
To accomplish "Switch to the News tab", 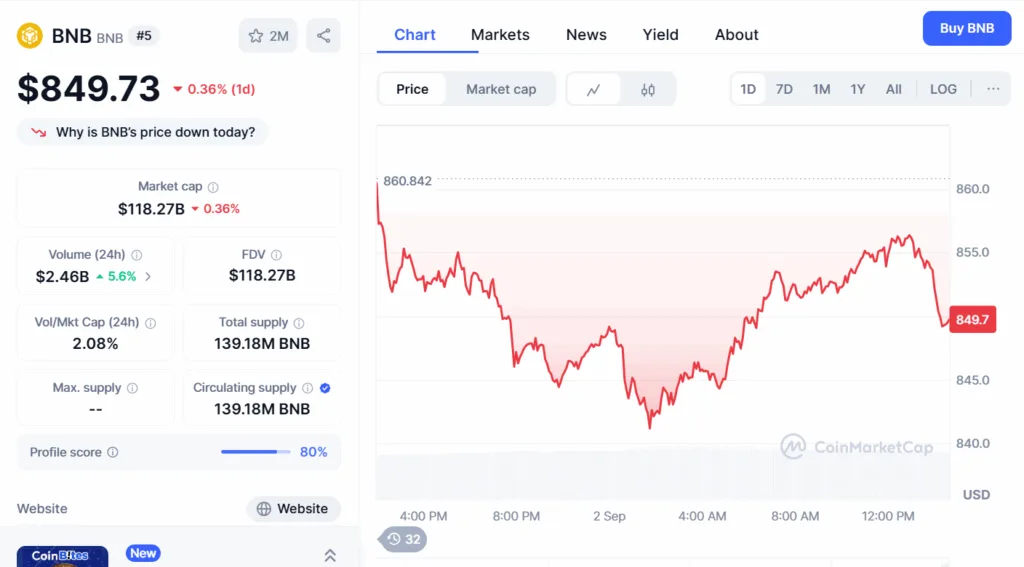I will tap(586, 35).
